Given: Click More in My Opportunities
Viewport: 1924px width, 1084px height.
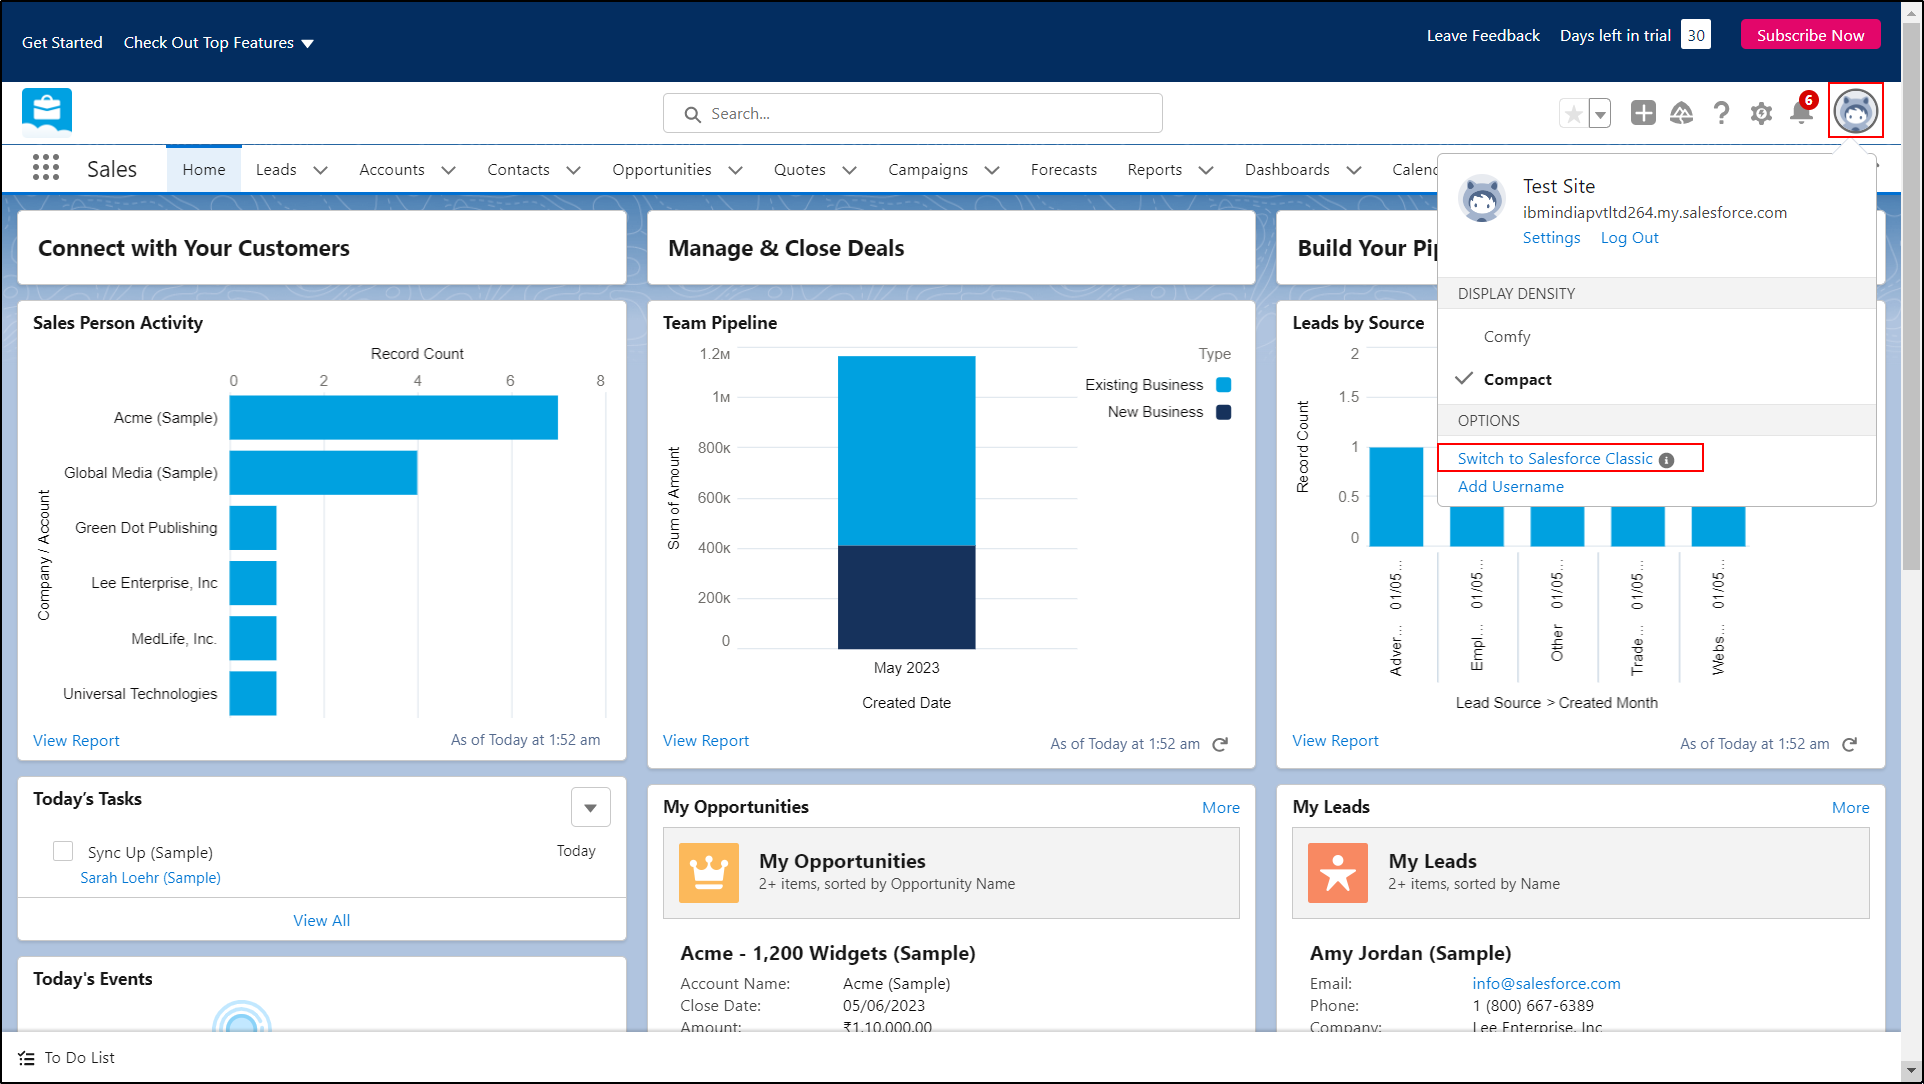Looking at the screenshot, I should tap(1221, 808).
